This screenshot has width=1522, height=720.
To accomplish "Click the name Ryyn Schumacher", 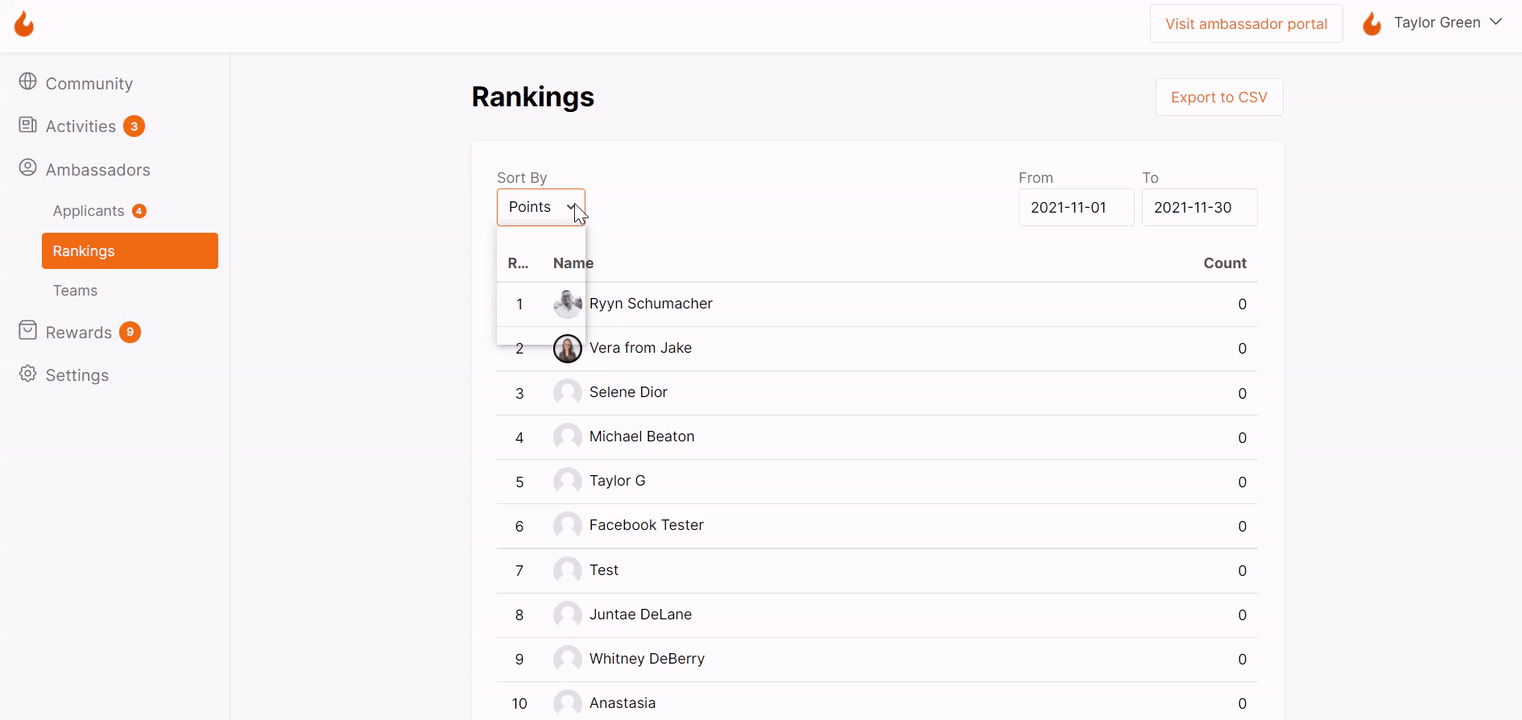I will pyautogui.click(x=651, y=304).
